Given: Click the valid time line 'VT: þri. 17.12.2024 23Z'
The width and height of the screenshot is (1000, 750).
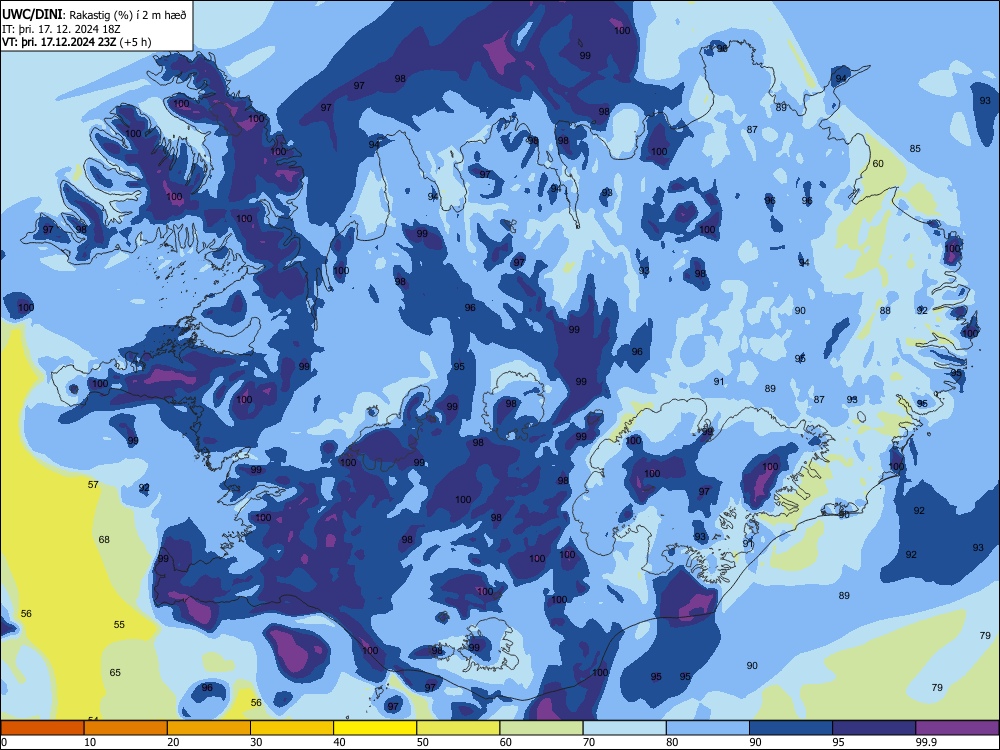Looking at the screenshot, I should (x=59, y=42).
